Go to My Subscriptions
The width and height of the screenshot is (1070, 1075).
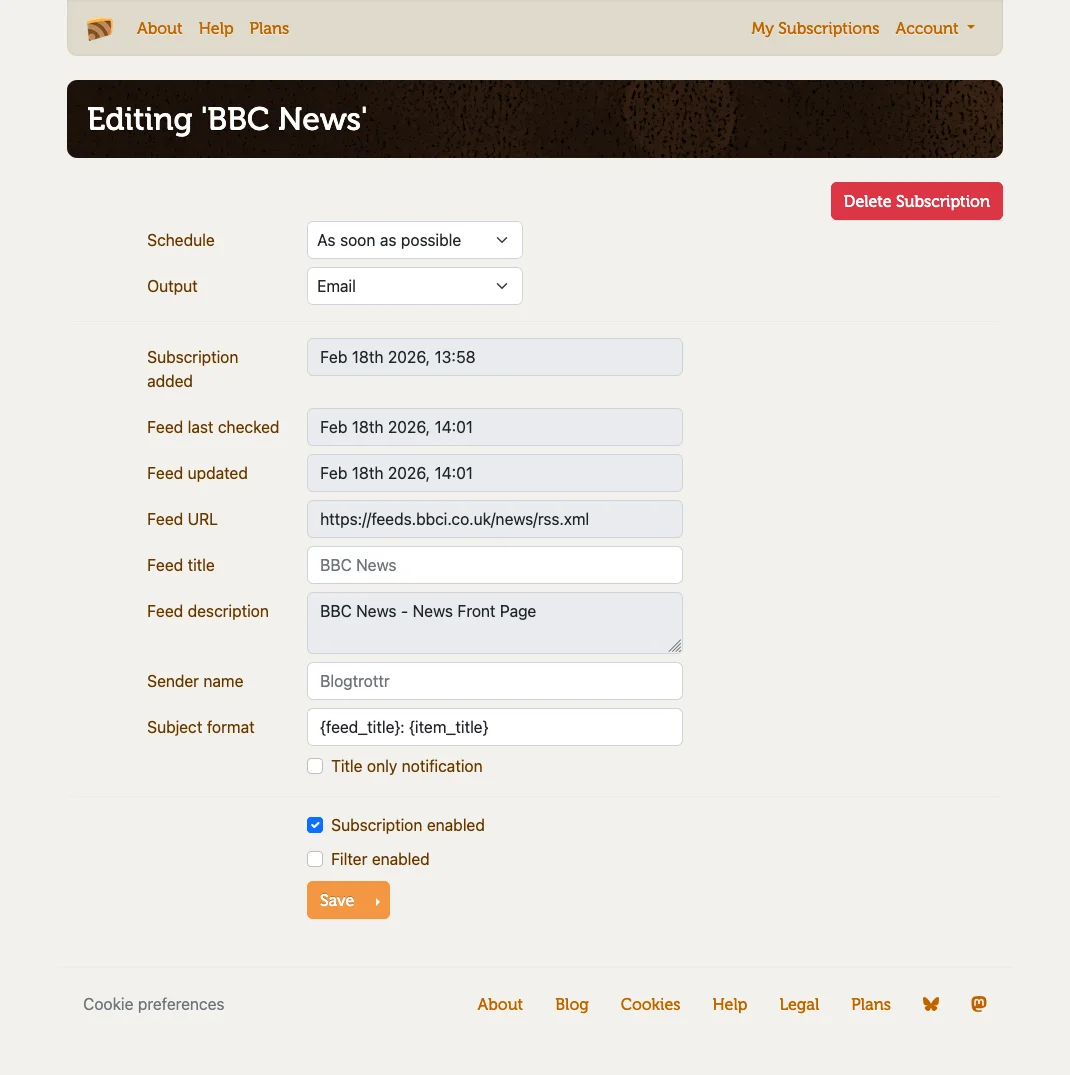coord(815,28)
